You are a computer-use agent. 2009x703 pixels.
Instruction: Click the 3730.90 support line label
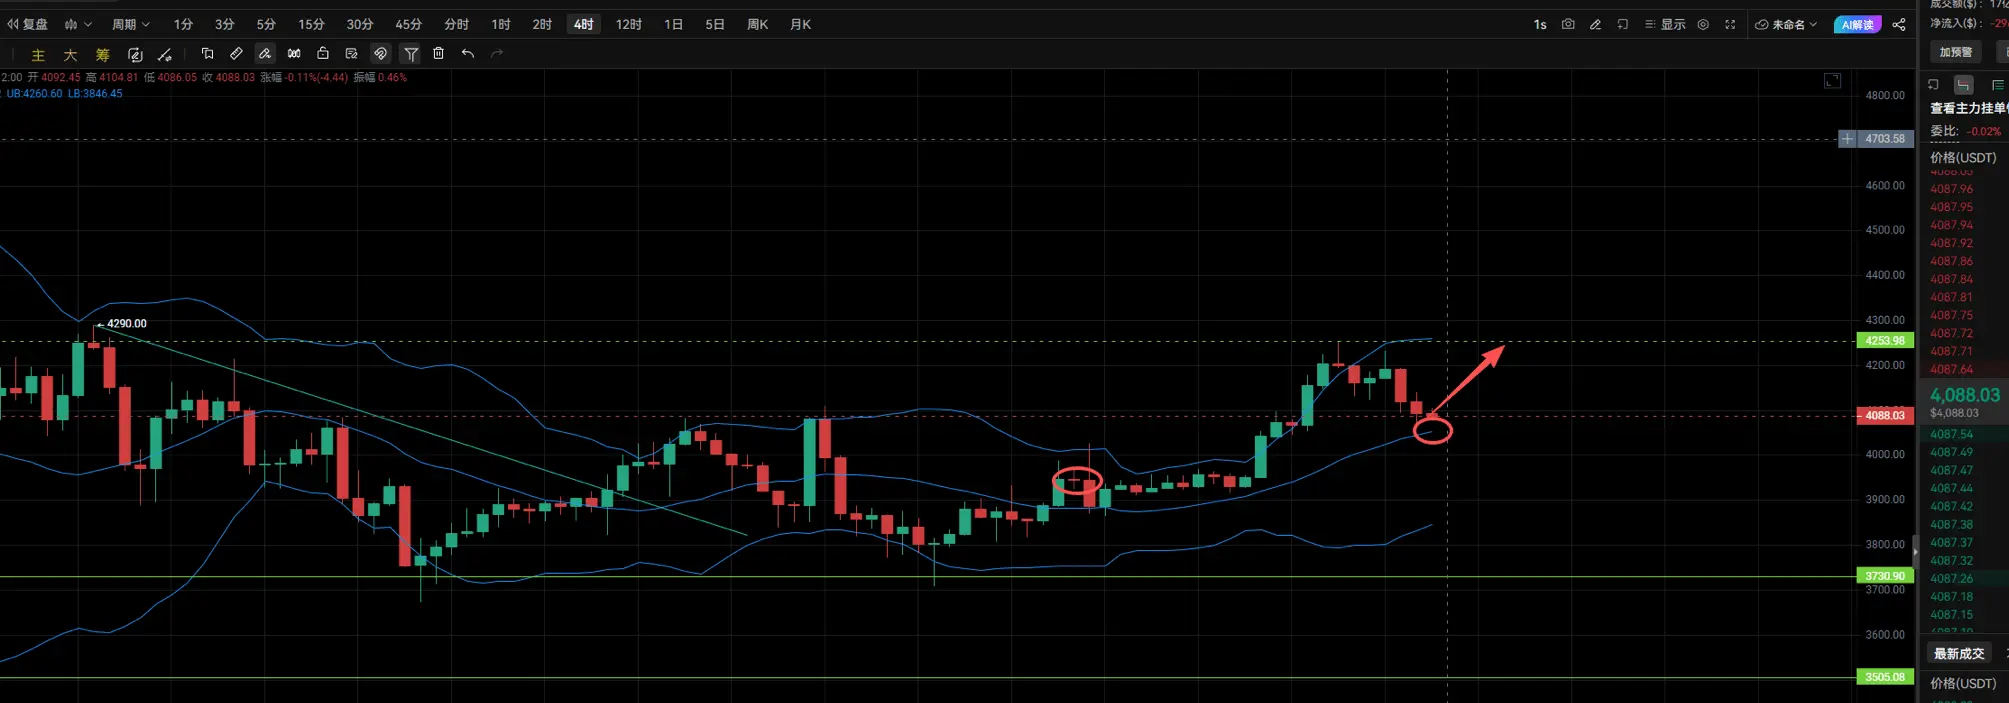[1885, 576]
